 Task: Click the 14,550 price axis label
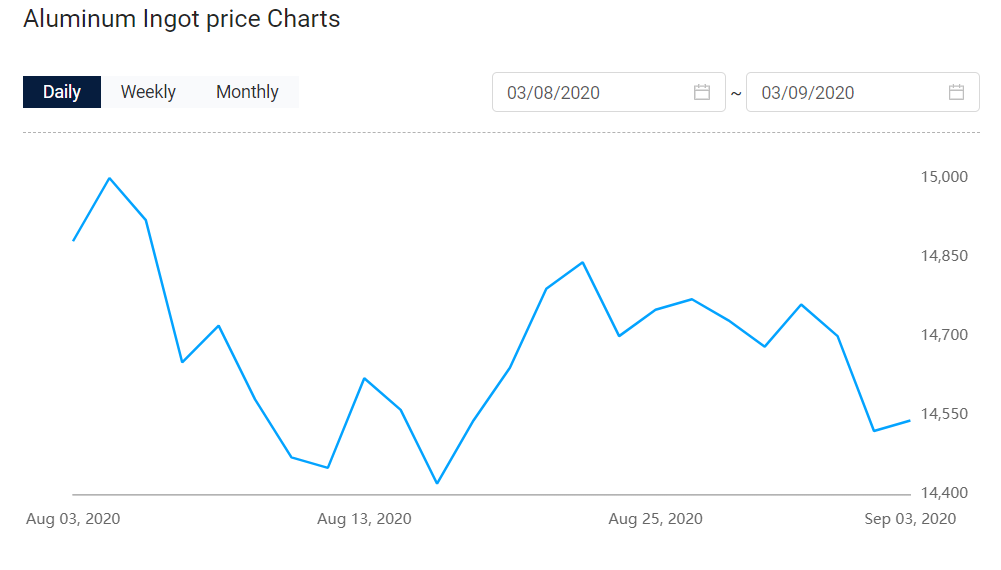(x=944, y=414)
